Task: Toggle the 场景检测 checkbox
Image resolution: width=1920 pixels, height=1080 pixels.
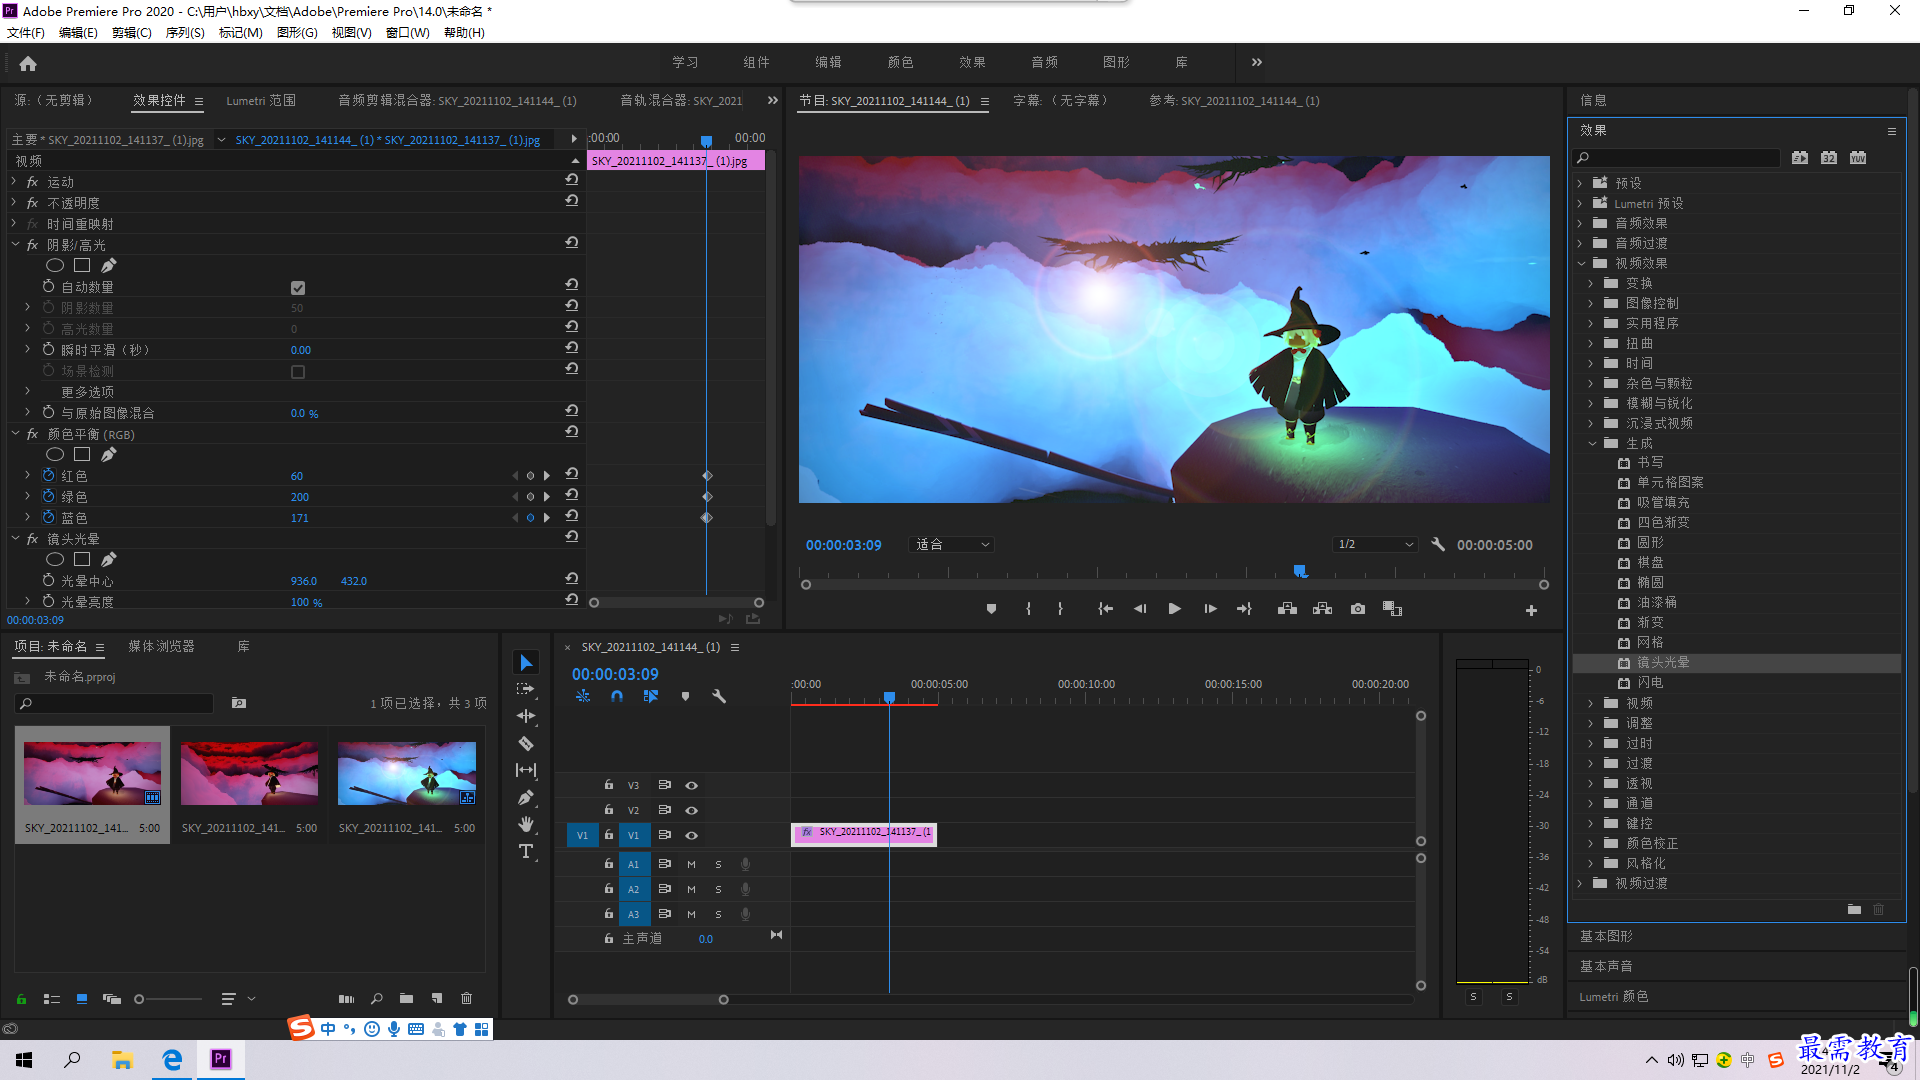Action: 298,372
